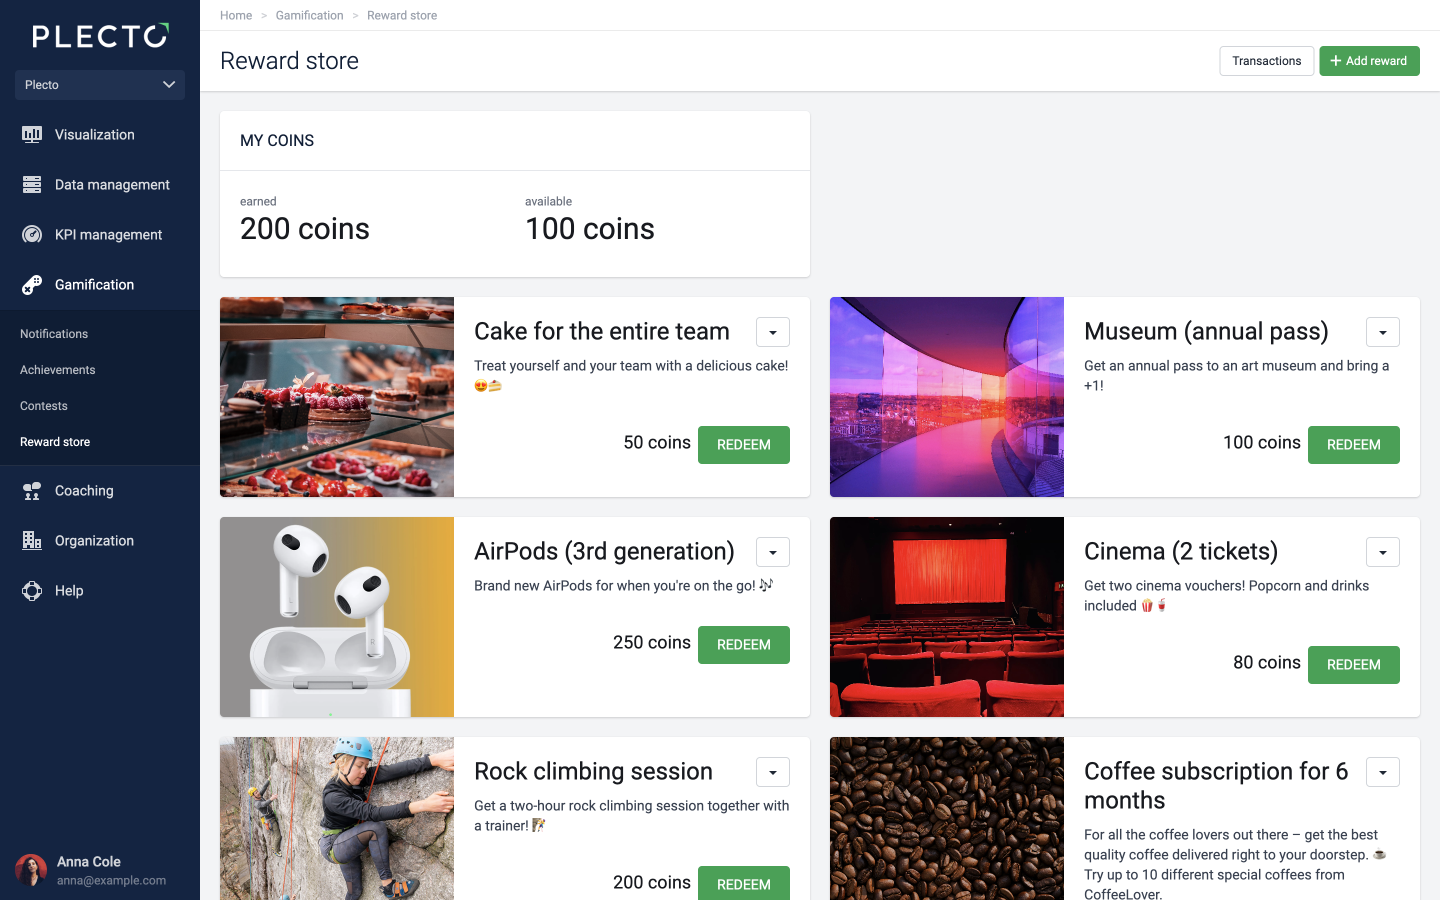The width and height of the screenshot is (1440, 900).
Task: Expand options for Rock climbing session
Action: (x=773, y=772)
